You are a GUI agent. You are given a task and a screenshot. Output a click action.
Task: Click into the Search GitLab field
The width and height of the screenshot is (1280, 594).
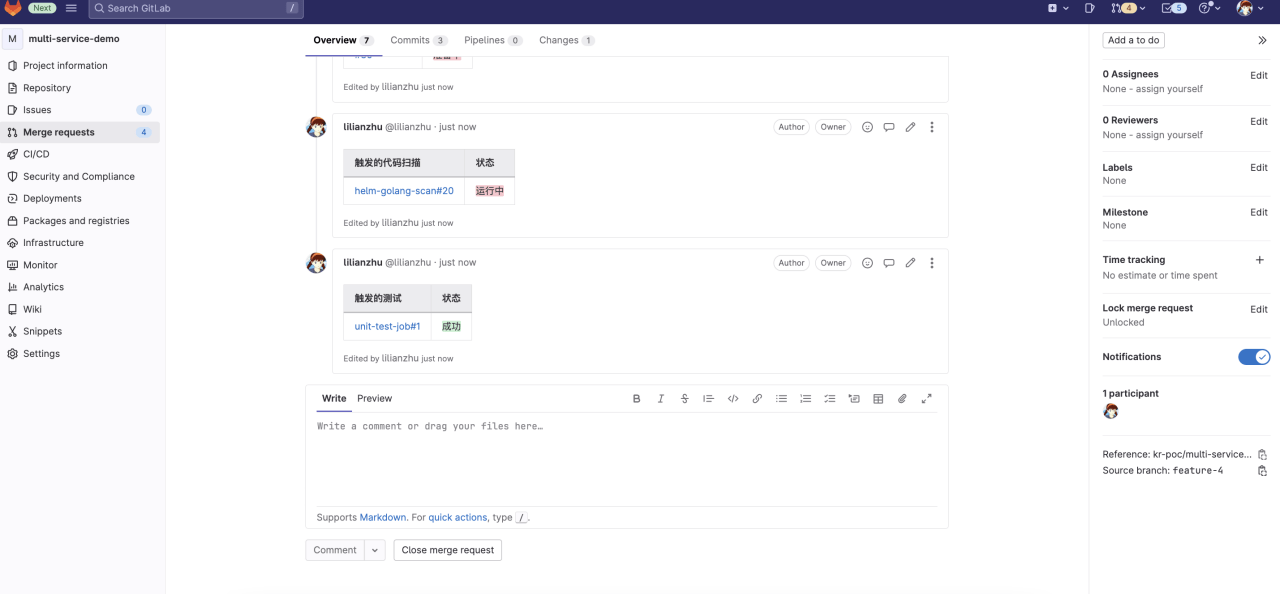coord(195,8)
